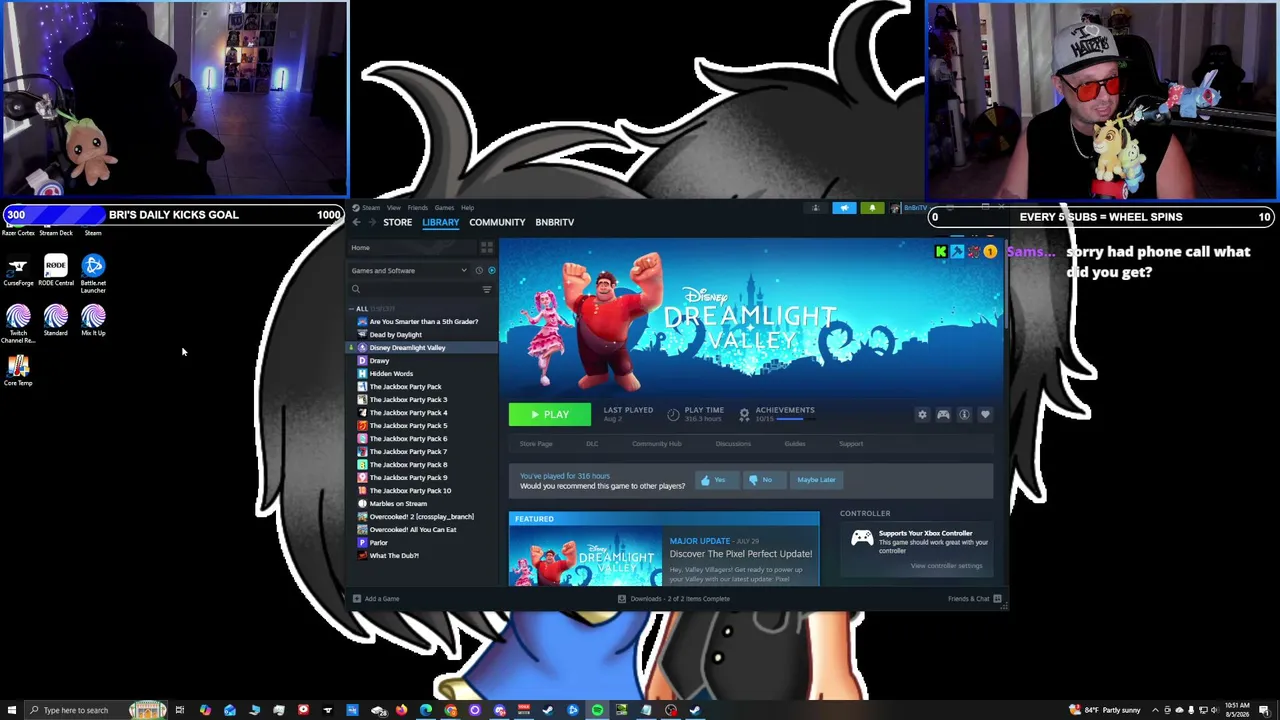The width and height of the screenshot is (1280, 720).
Task: Open Steam announcements megaphone icon
Action: [844, 208]
